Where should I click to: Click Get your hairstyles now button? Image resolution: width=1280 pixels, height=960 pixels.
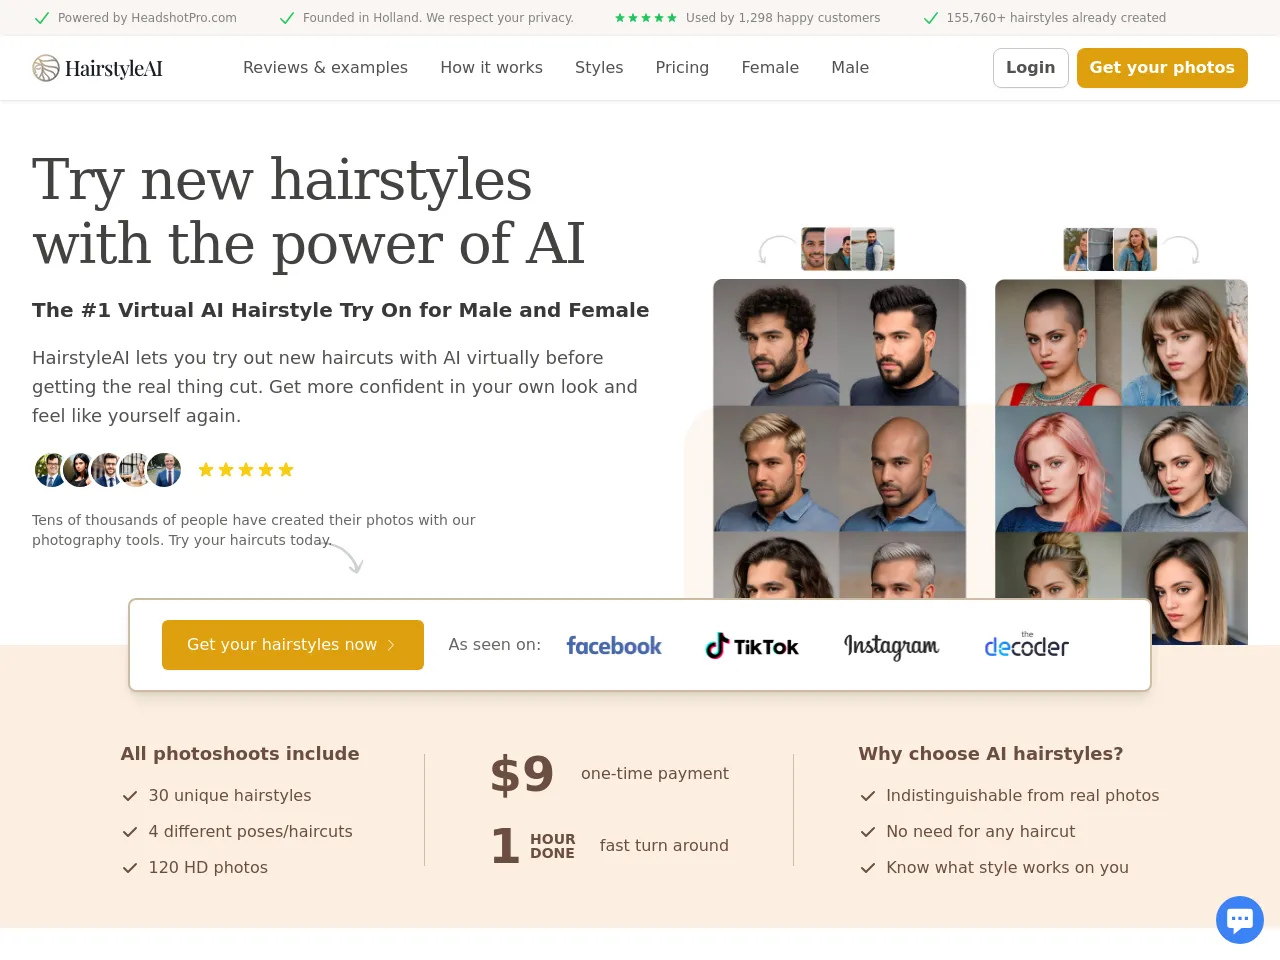pyautogui.click(x=293, y=645)
